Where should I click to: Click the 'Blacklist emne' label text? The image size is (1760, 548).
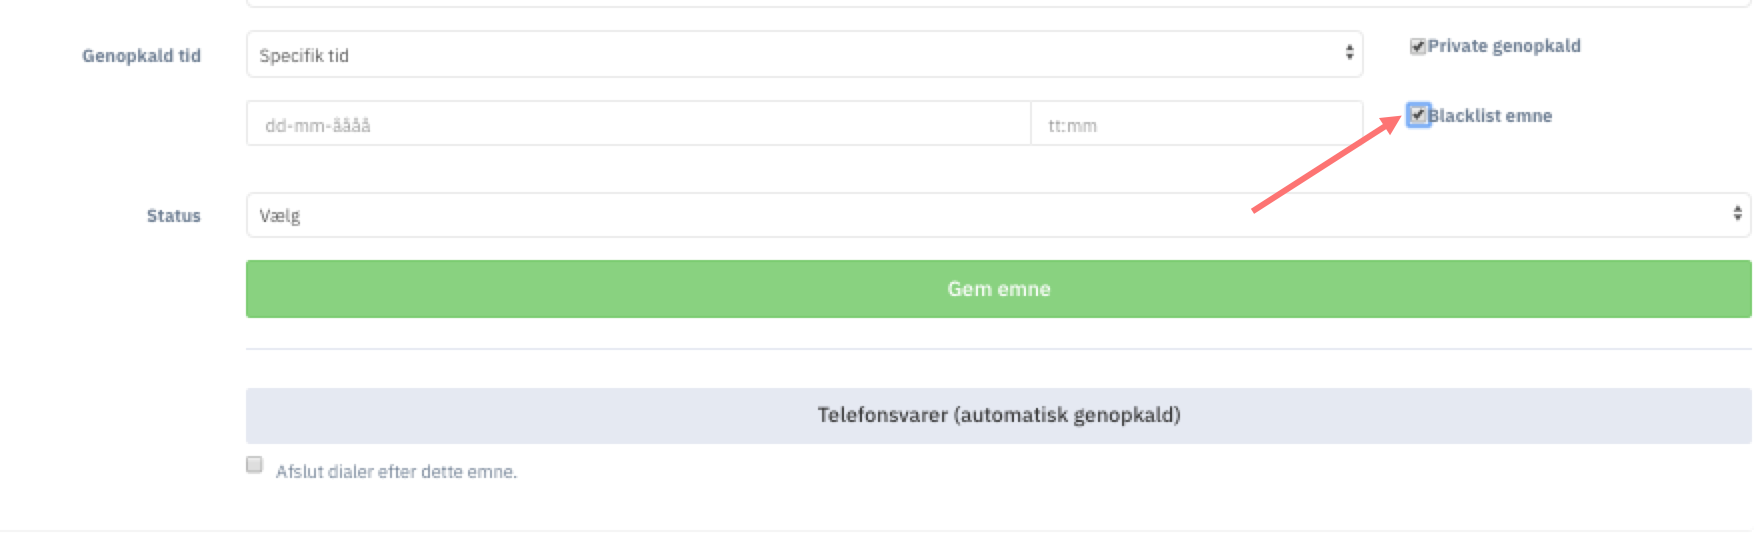(1490, 116)
